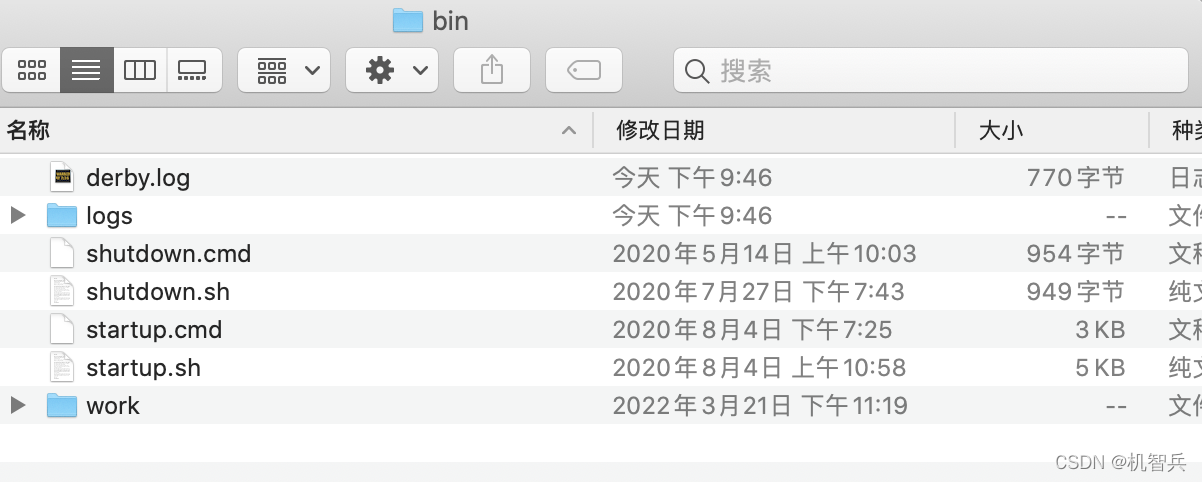
Task: Select the startup.cmd file
Action: pos(154,330)
